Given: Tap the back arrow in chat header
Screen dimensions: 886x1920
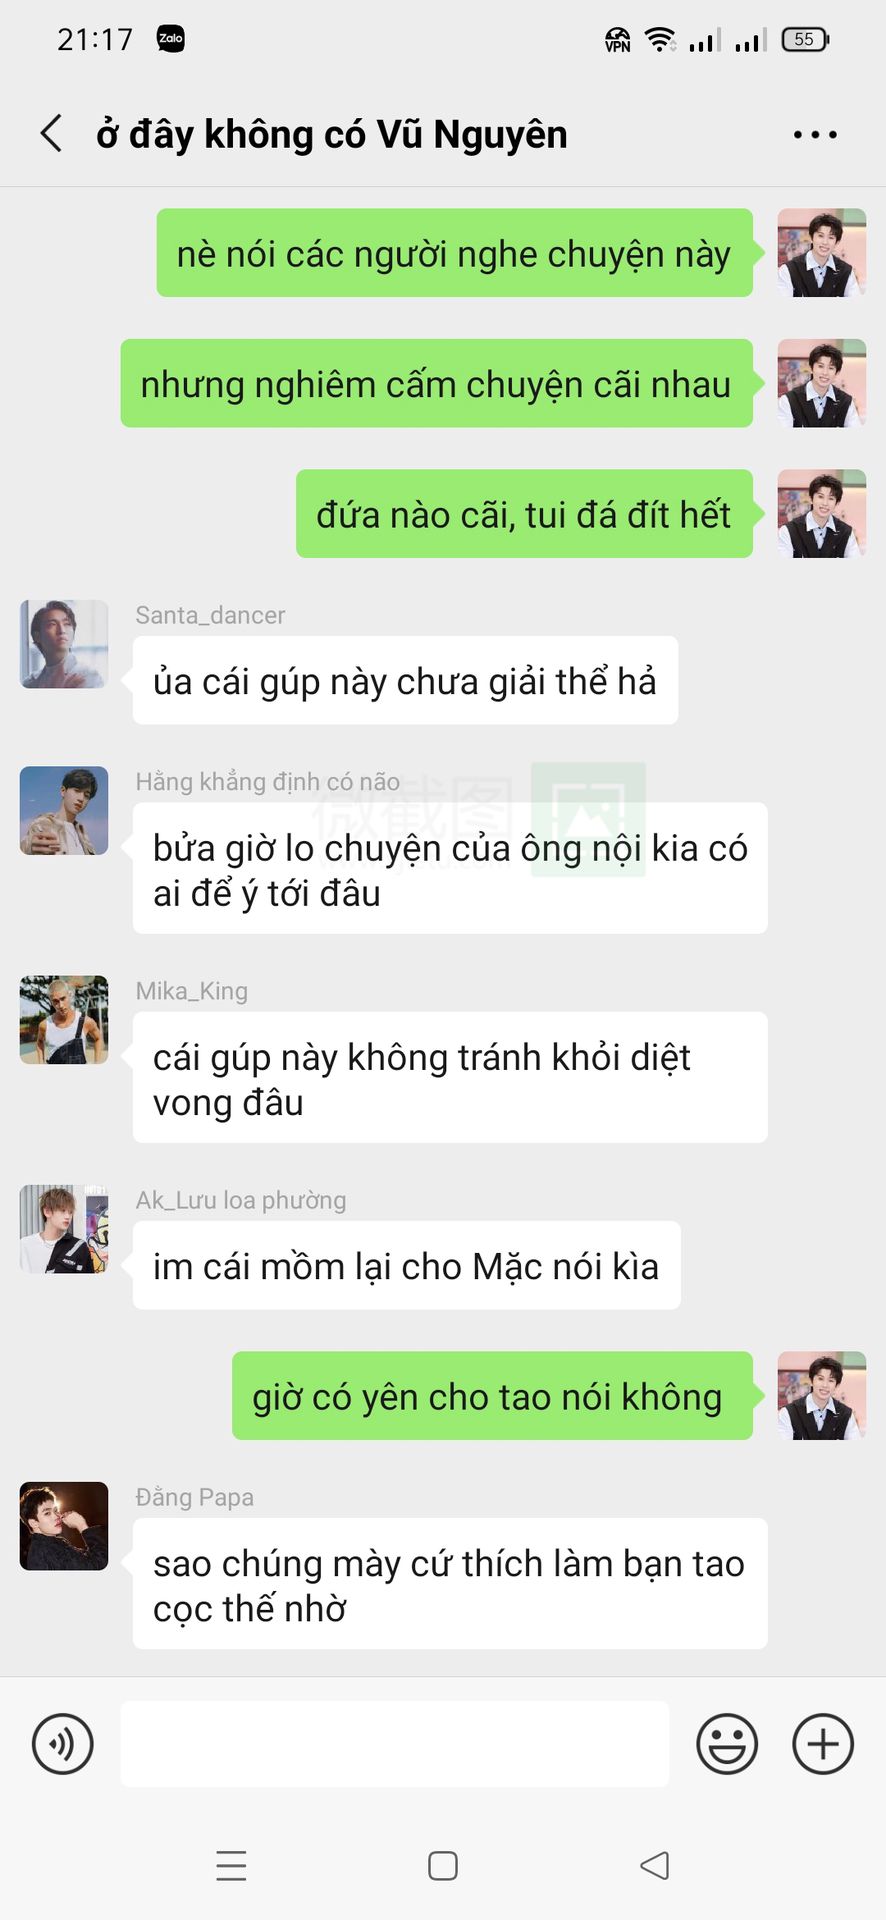Looking at the screenshot, I should click(51, 133).
